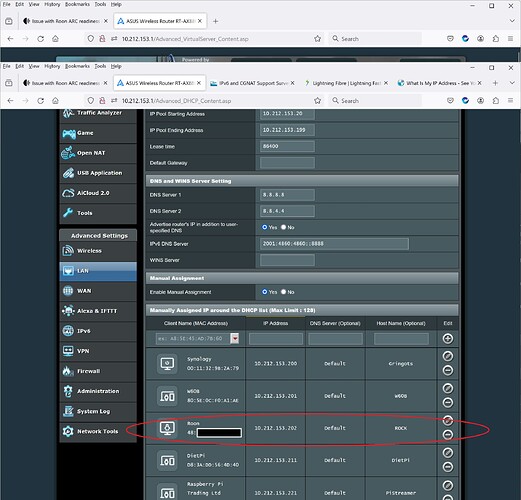Click the DNS Server 1 input field
The width and height of the screenshot is (521, 500).
point(287,195)
